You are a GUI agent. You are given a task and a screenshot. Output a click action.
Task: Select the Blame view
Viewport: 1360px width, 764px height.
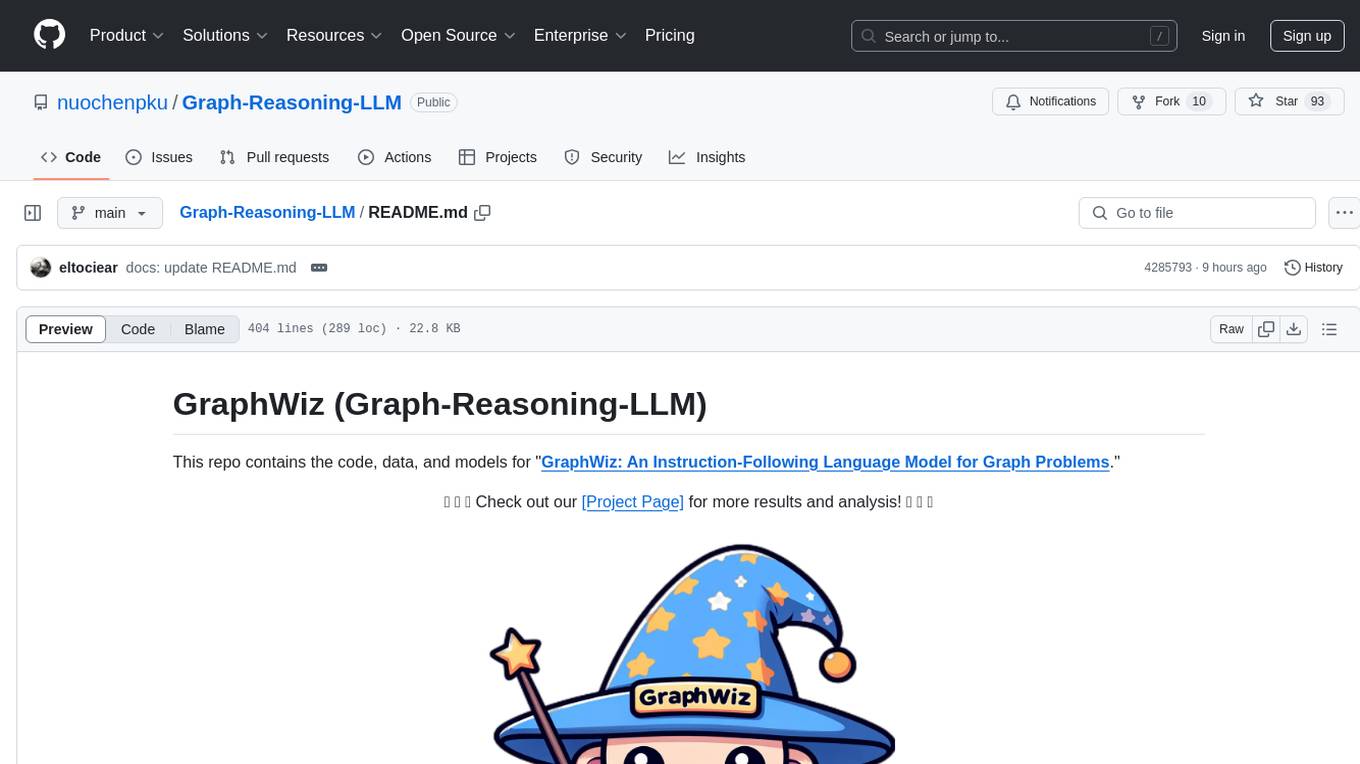(x=204, y=329)
